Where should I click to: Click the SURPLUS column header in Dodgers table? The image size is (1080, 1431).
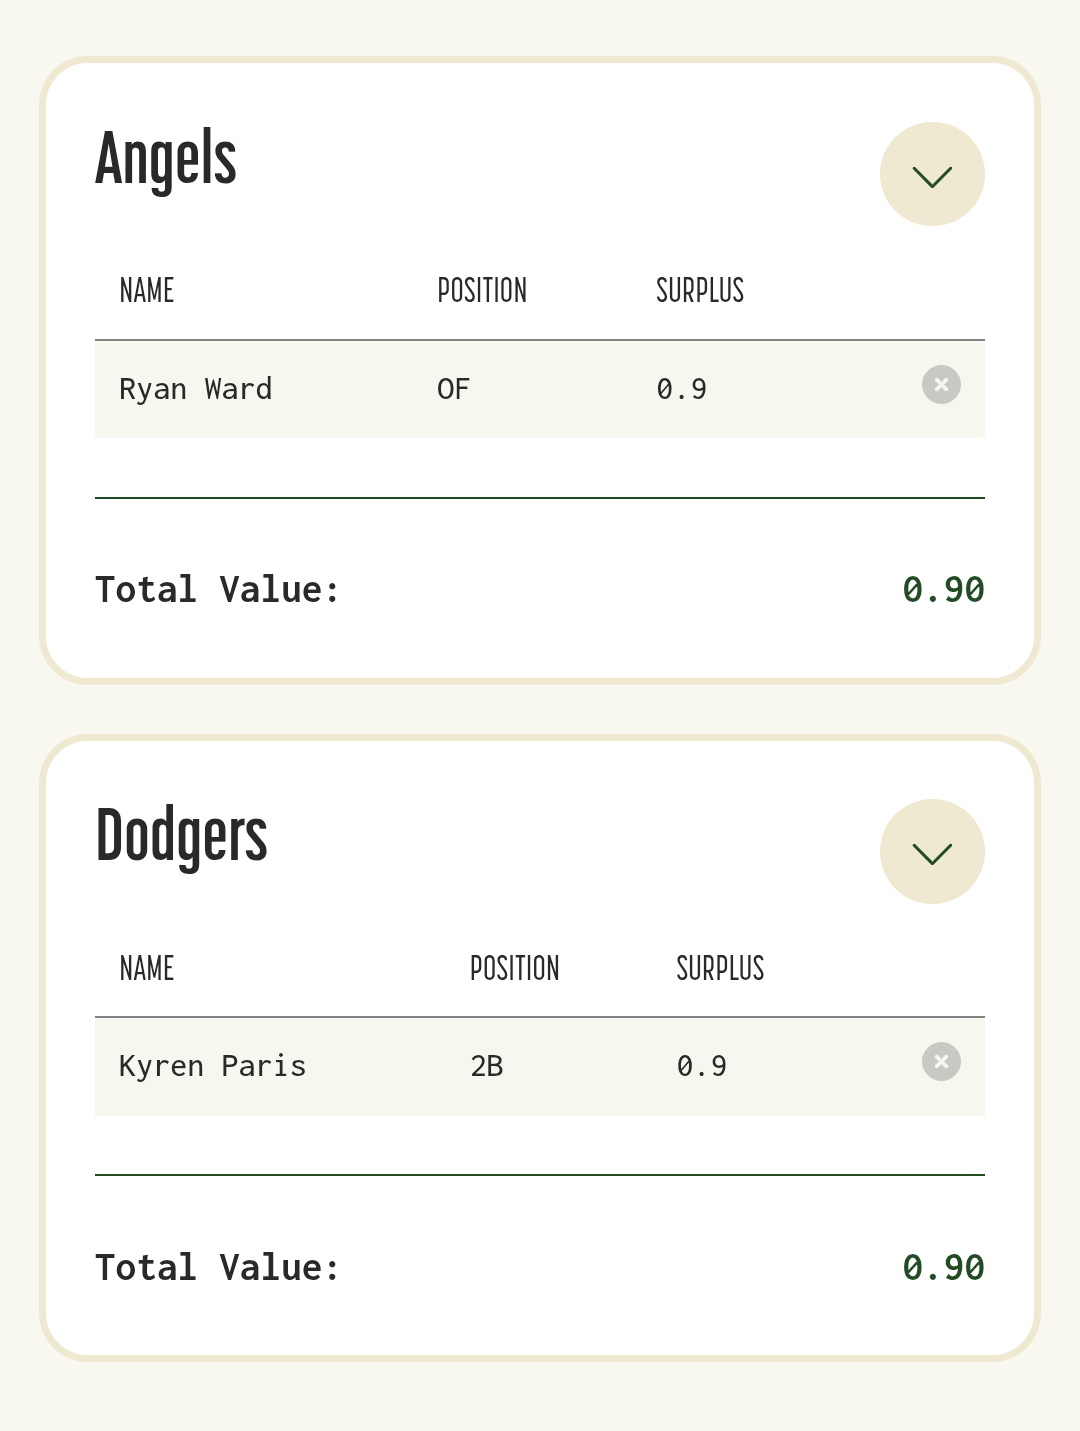tap(720, 968)
